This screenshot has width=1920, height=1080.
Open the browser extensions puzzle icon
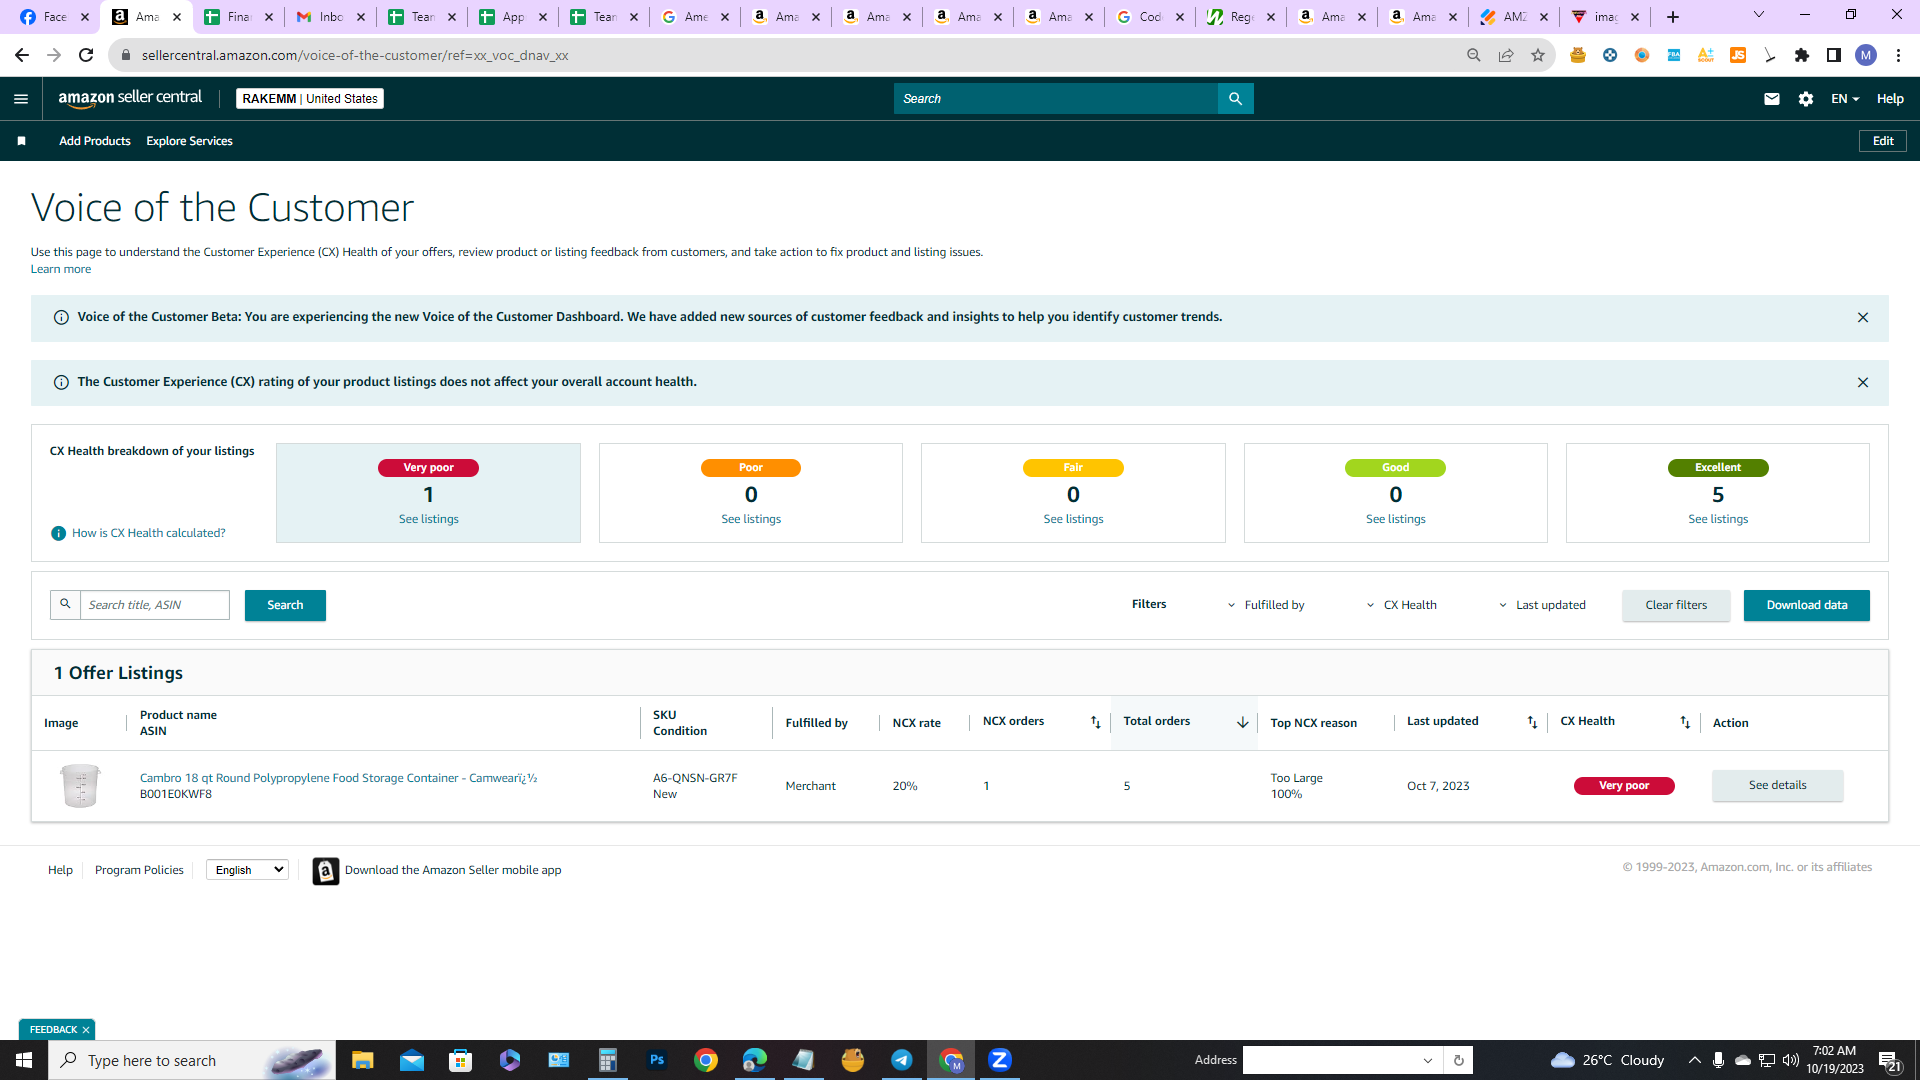(x=1802, y=56)
